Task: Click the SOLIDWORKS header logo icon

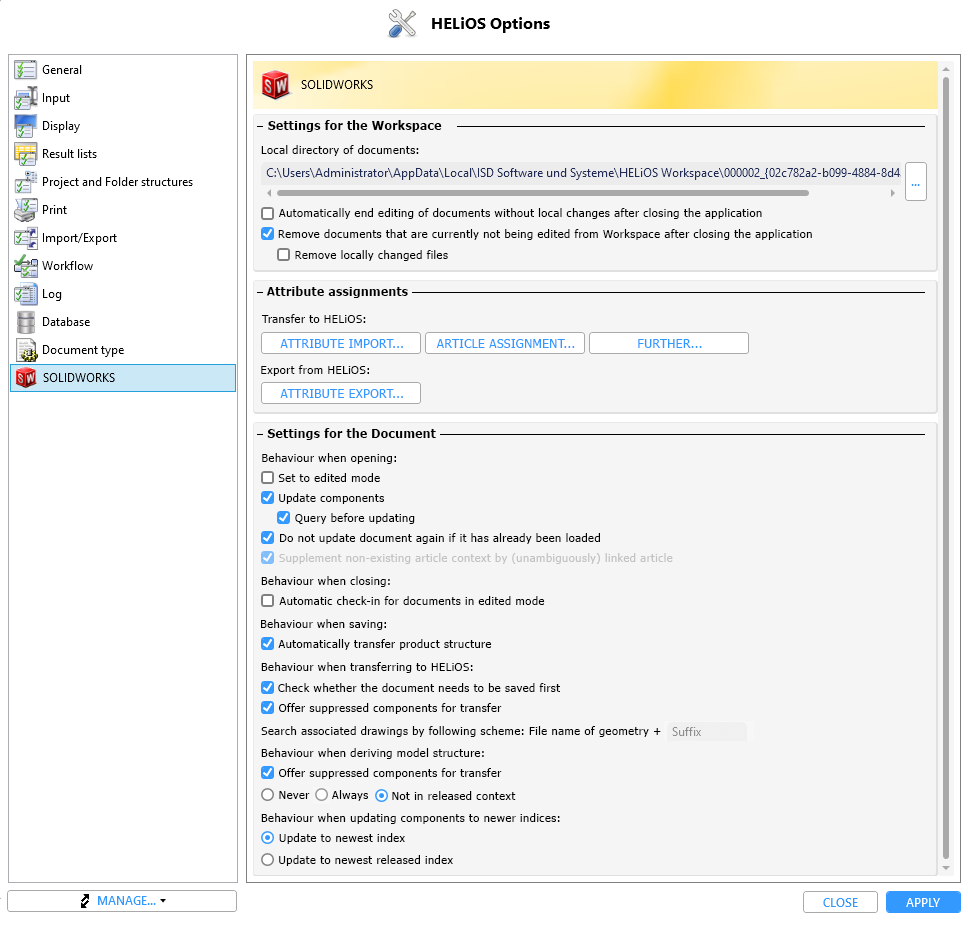Action: coord(275,85)
